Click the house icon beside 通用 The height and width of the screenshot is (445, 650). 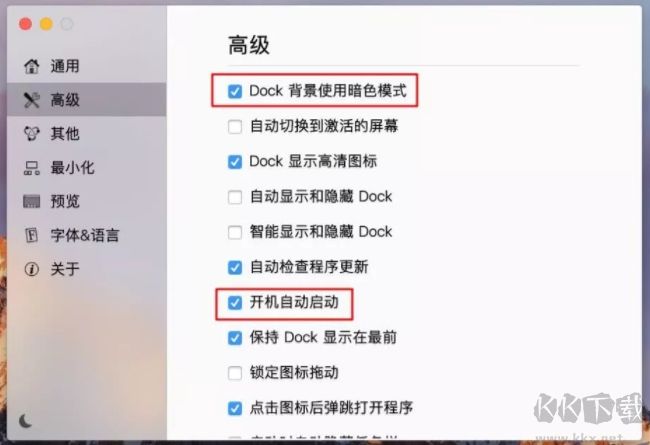pyautogui.click(x=31, y=66)
